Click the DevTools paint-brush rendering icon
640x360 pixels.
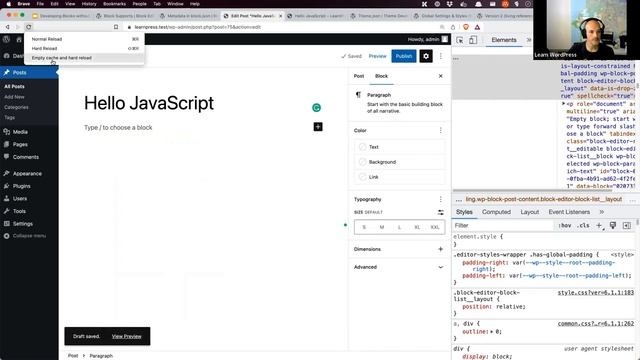tap(613, 225)
